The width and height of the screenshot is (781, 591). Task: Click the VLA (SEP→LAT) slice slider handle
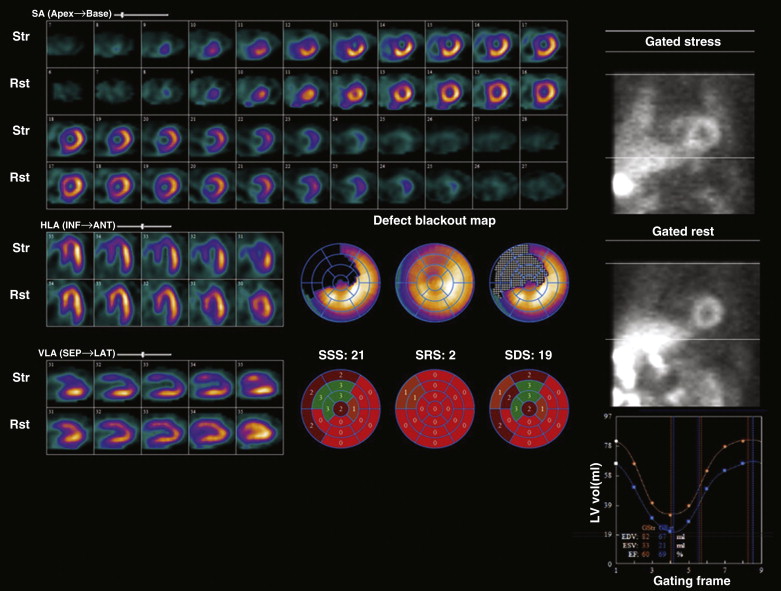tap(144, 353)
